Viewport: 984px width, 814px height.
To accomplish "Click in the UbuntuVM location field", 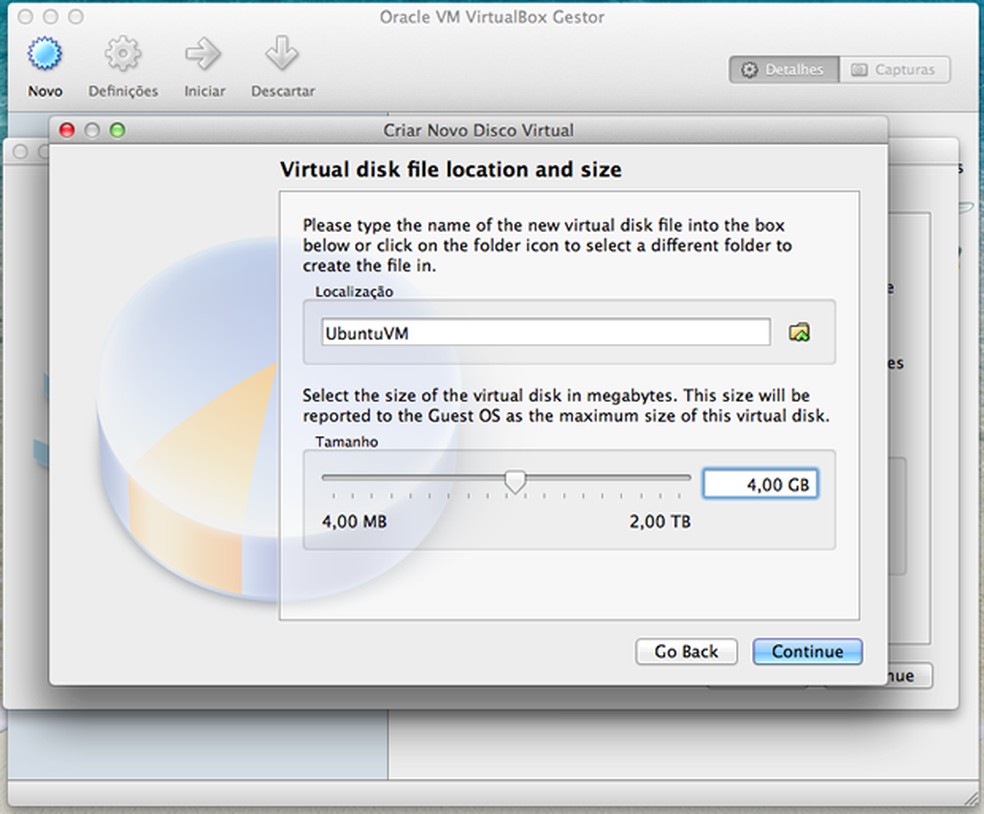I will pos(545,332).
